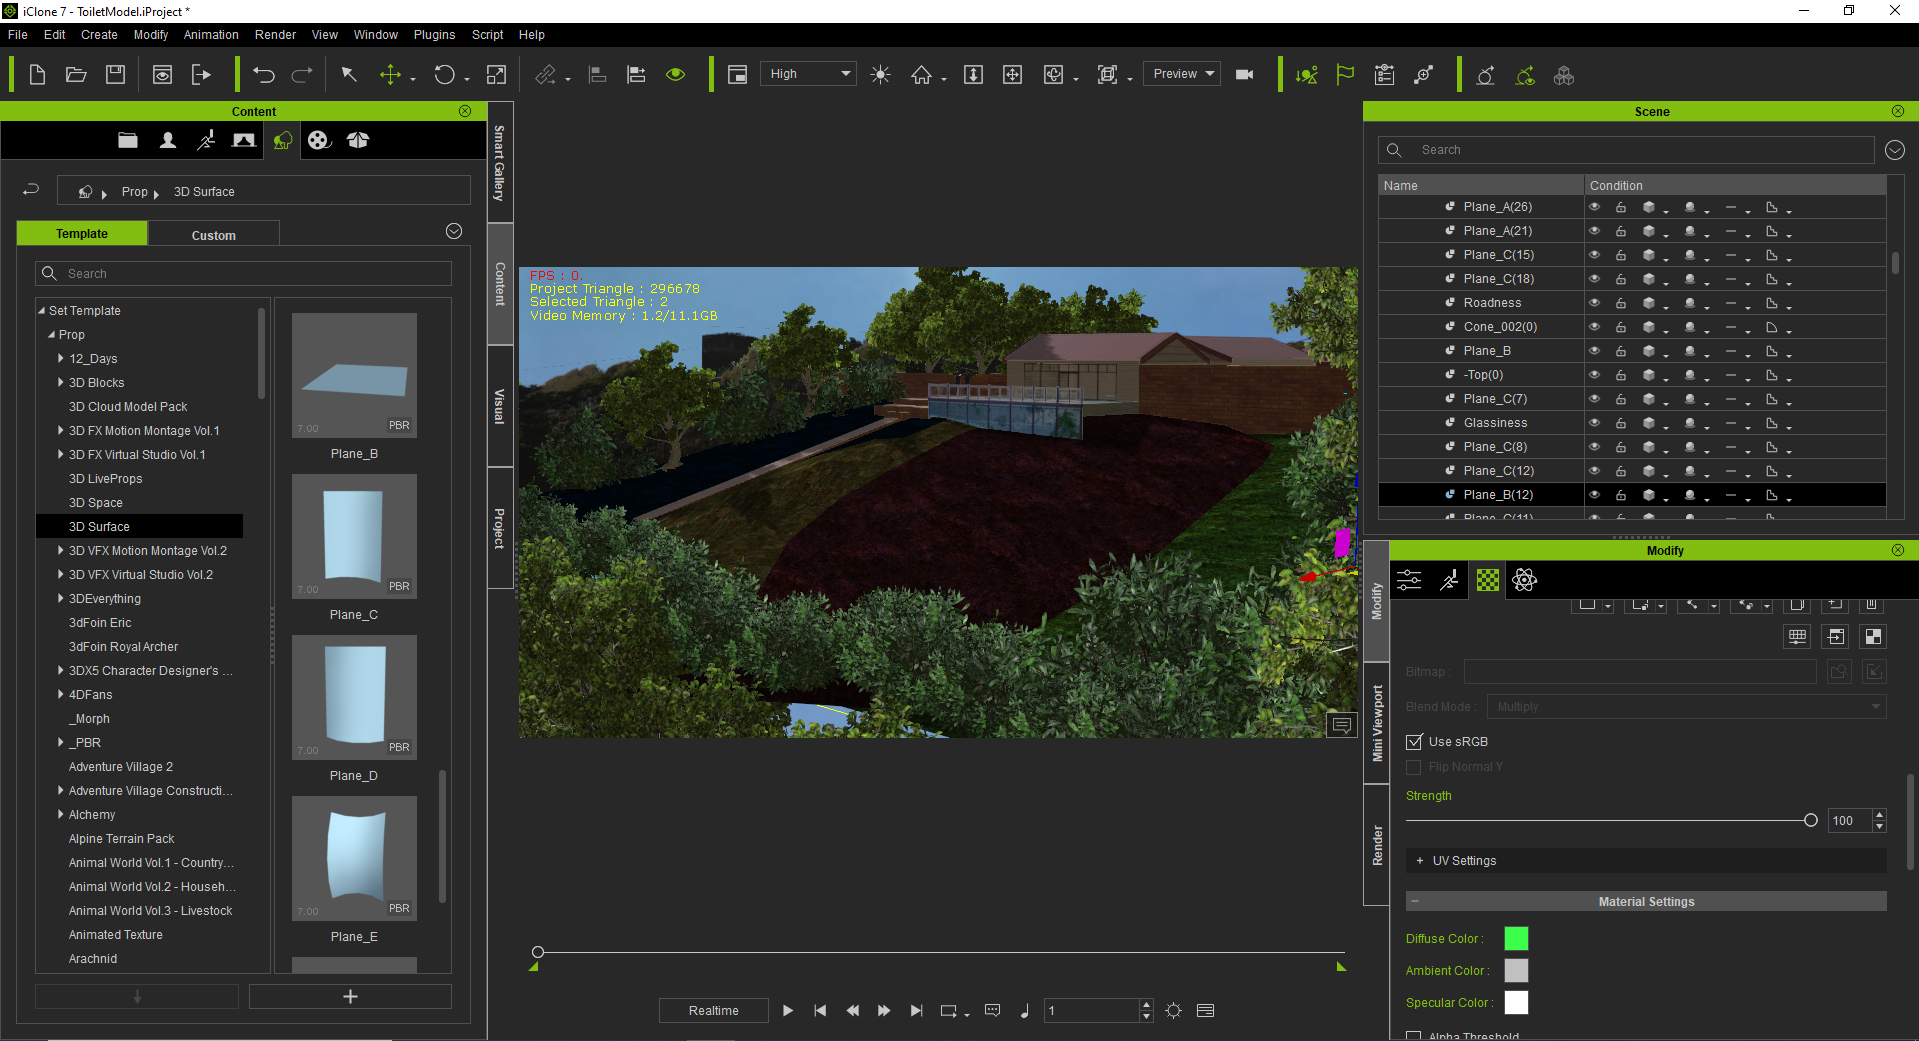Open the Material checker tab in Modify
Image resolution: width=1919 pixels, height=1041 pixels.
(x=1488, y=580)
